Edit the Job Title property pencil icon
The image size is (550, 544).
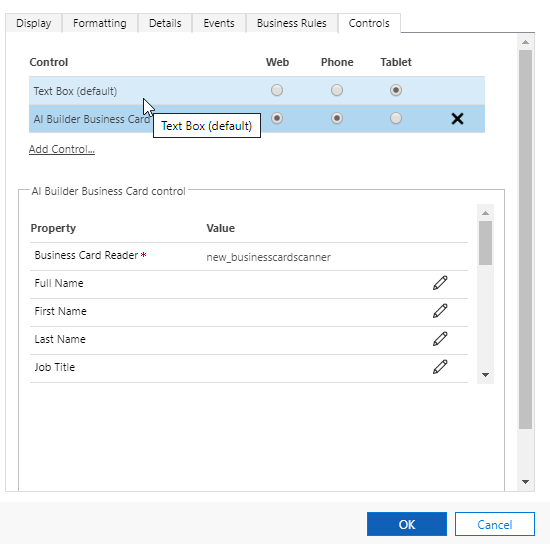click(x=440, y=367)
